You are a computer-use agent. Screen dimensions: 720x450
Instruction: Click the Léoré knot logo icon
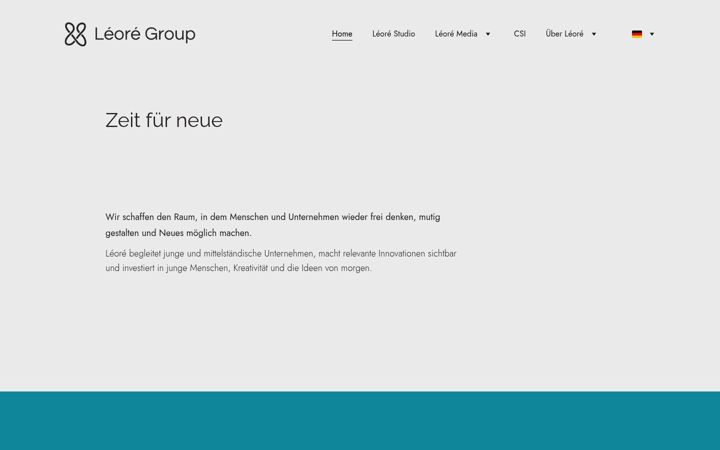[x=75, y=34]
